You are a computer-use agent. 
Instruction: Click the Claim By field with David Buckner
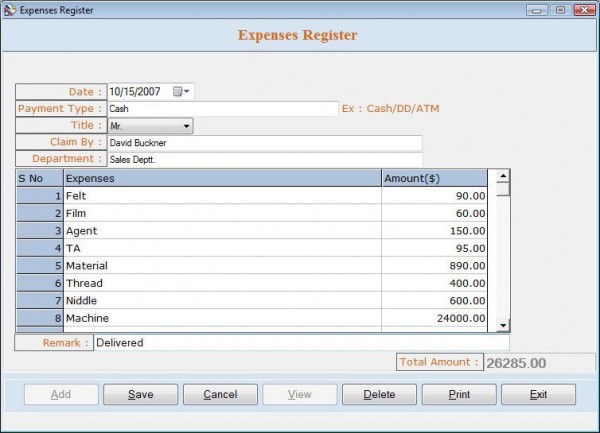pos(265,143)
